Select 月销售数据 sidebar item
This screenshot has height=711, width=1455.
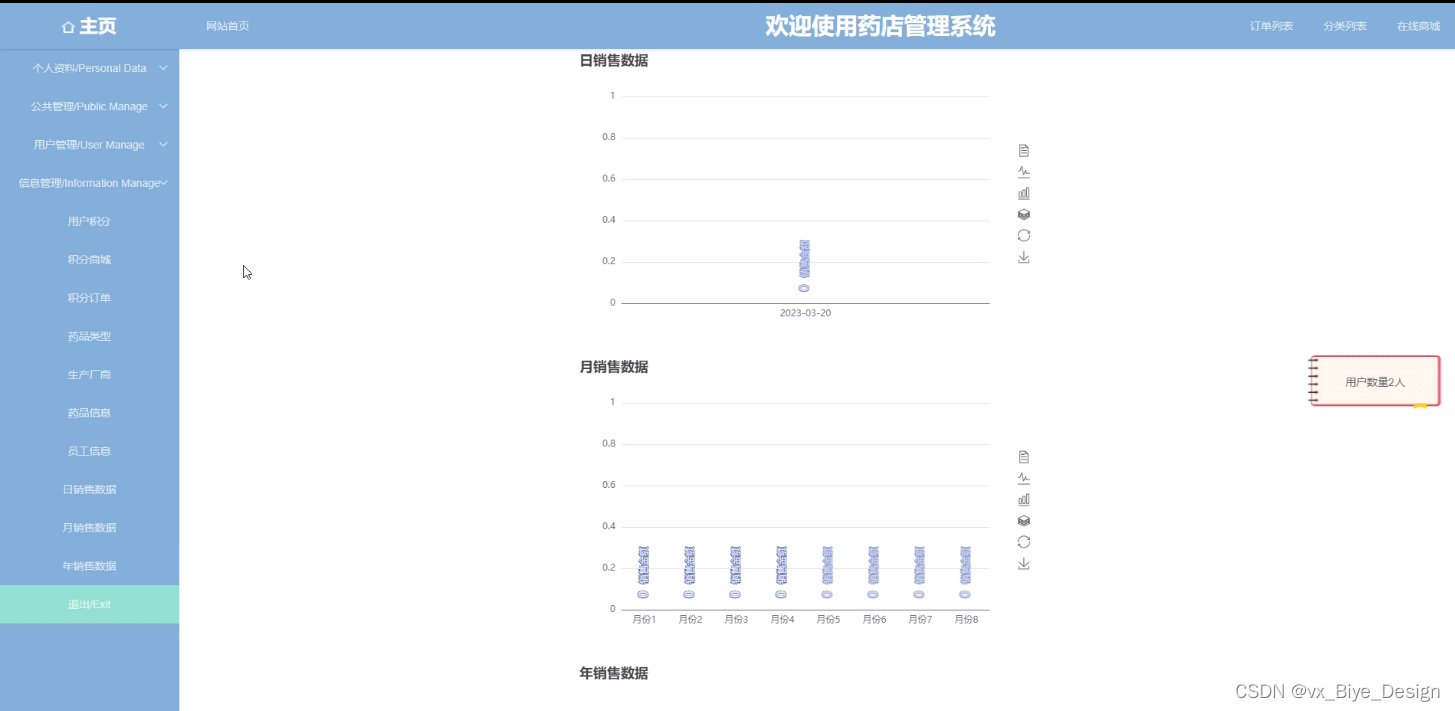tap(89, 528)
